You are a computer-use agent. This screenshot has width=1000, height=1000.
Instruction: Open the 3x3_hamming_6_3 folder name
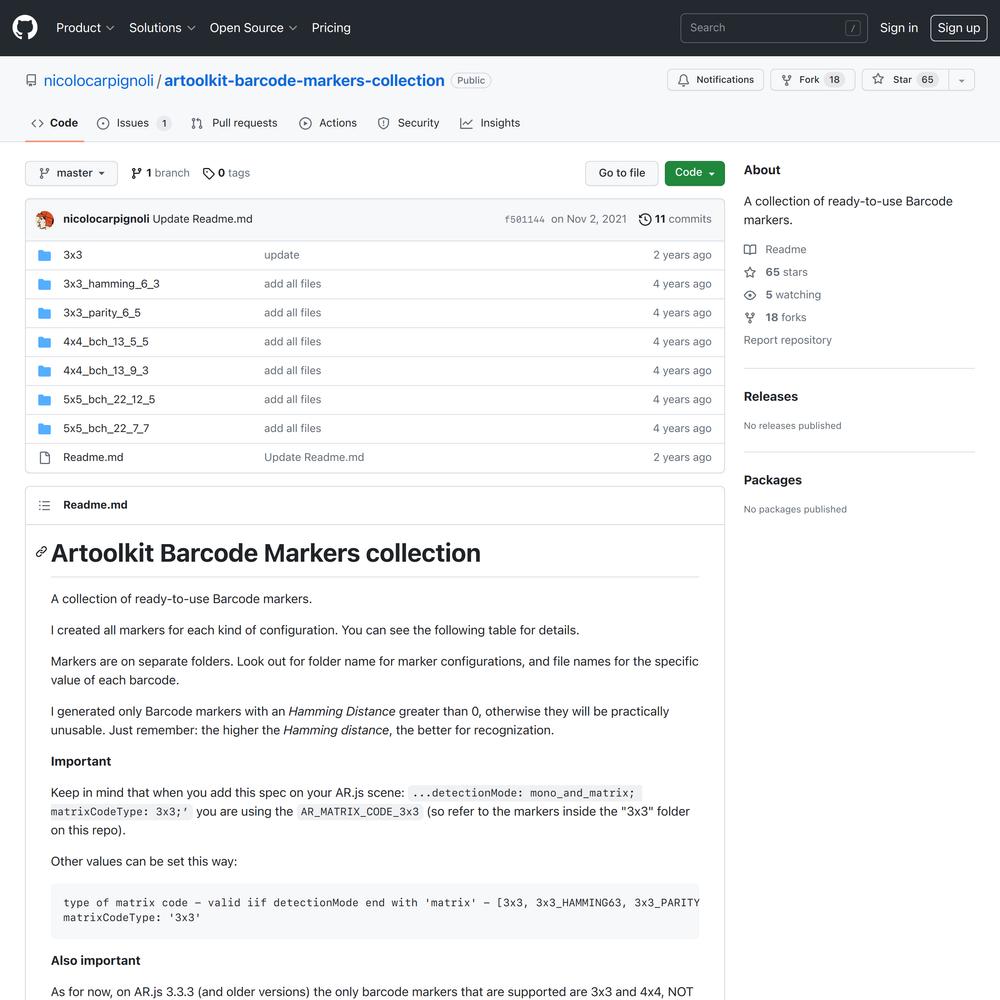[x=111, y=284]
